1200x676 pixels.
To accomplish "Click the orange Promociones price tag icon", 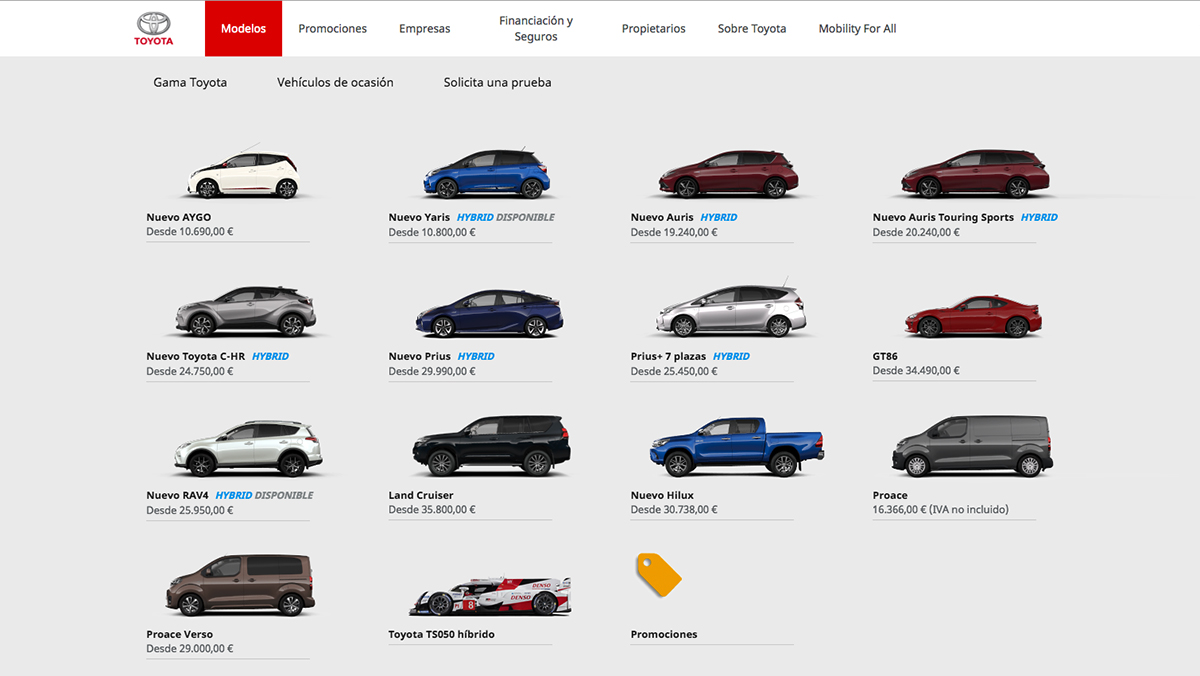I will coord(658,575).
